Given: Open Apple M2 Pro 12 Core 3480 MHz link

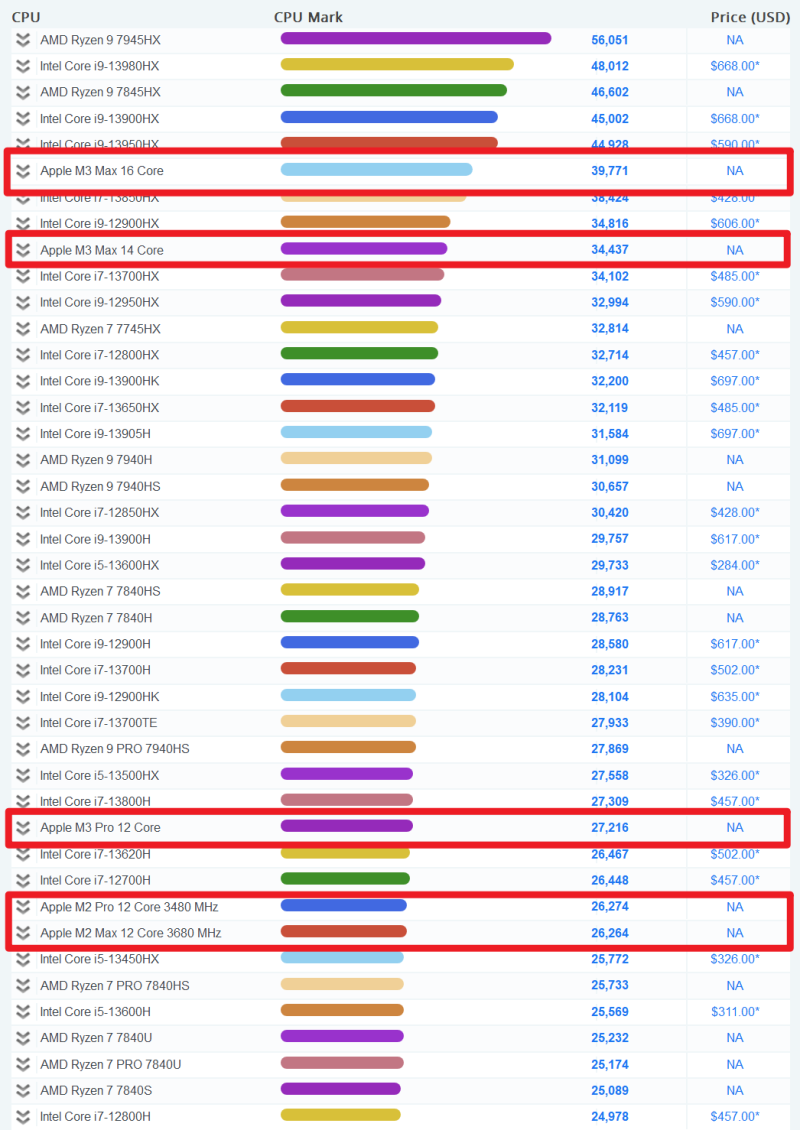Looking at the screenshot, I should point(129,907).
